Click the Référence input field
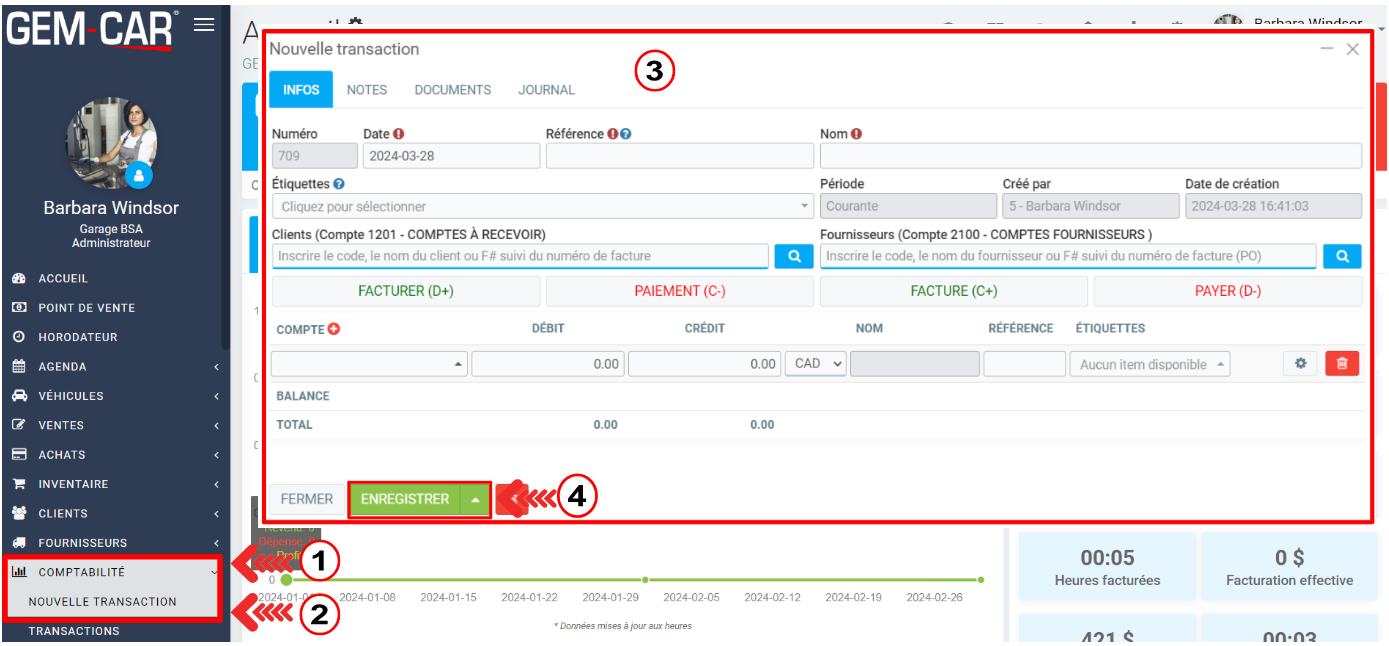Screen dimensions: 1389x646 (x=679, y=156)
